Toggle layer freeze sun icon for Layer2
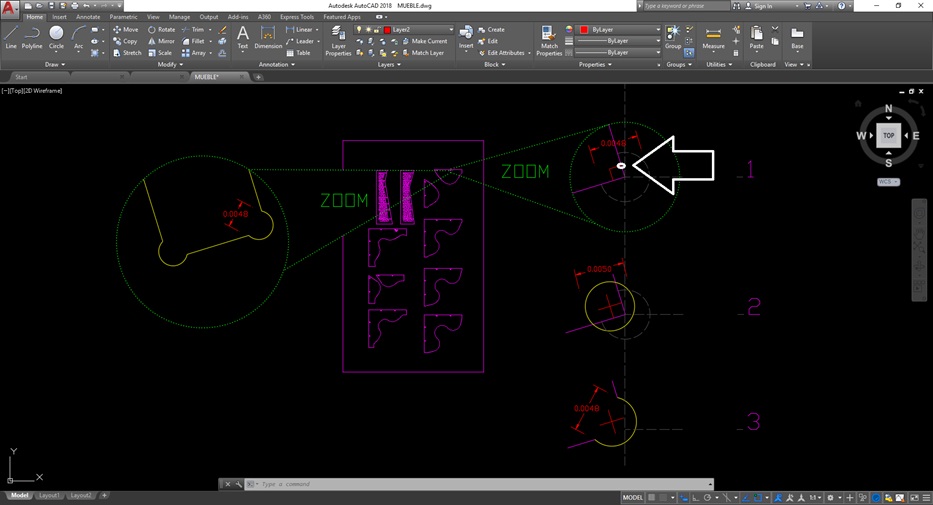This screenshot has height=505, width=933. pyautogui.click(x=368, y=29)
